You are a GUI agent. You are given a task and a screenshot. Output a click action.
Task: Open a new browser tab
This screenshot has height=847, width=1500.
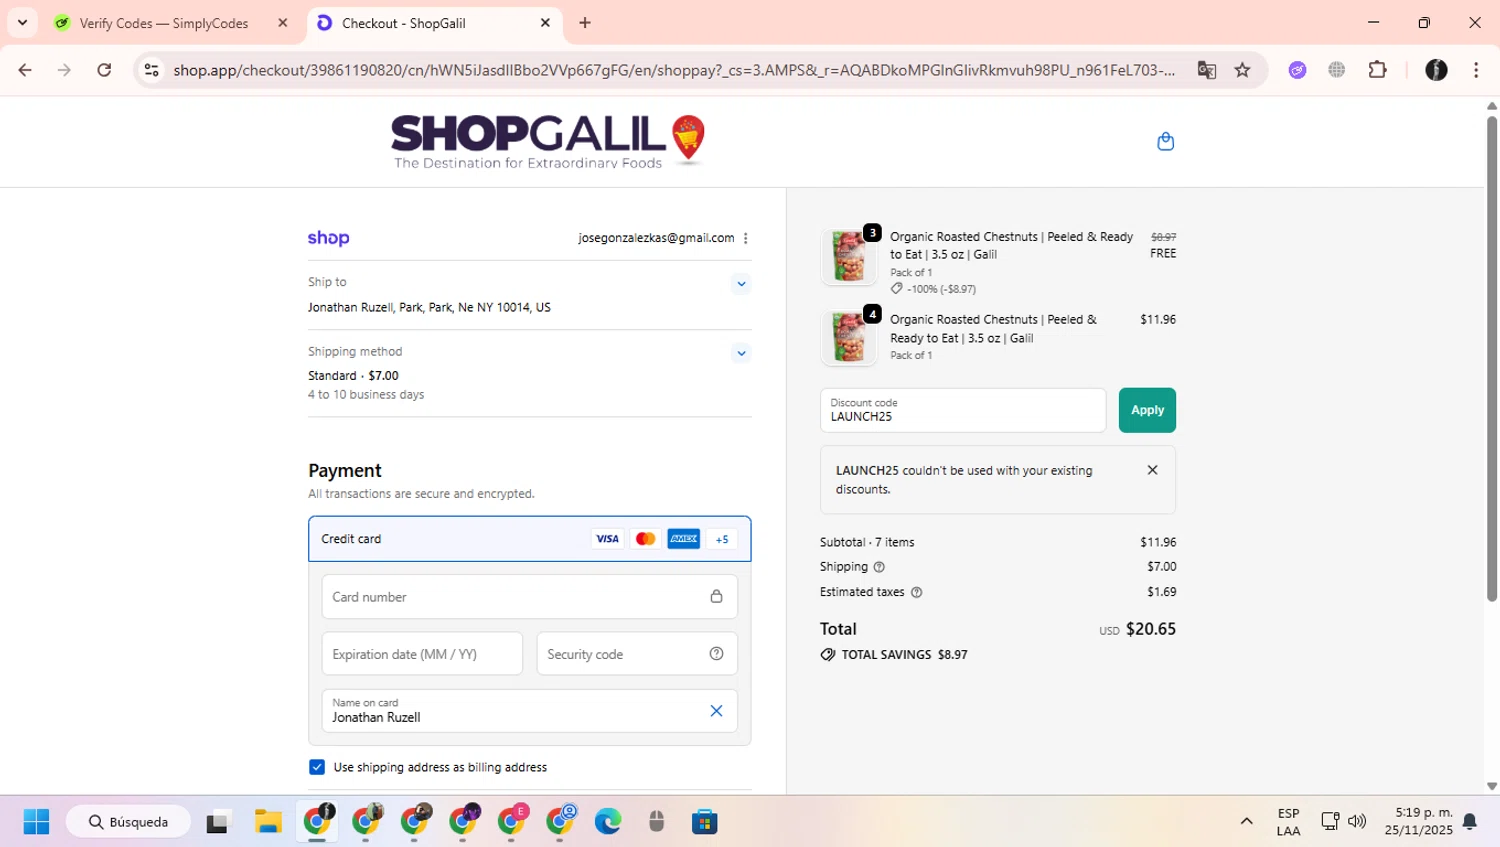pos(585,23)
